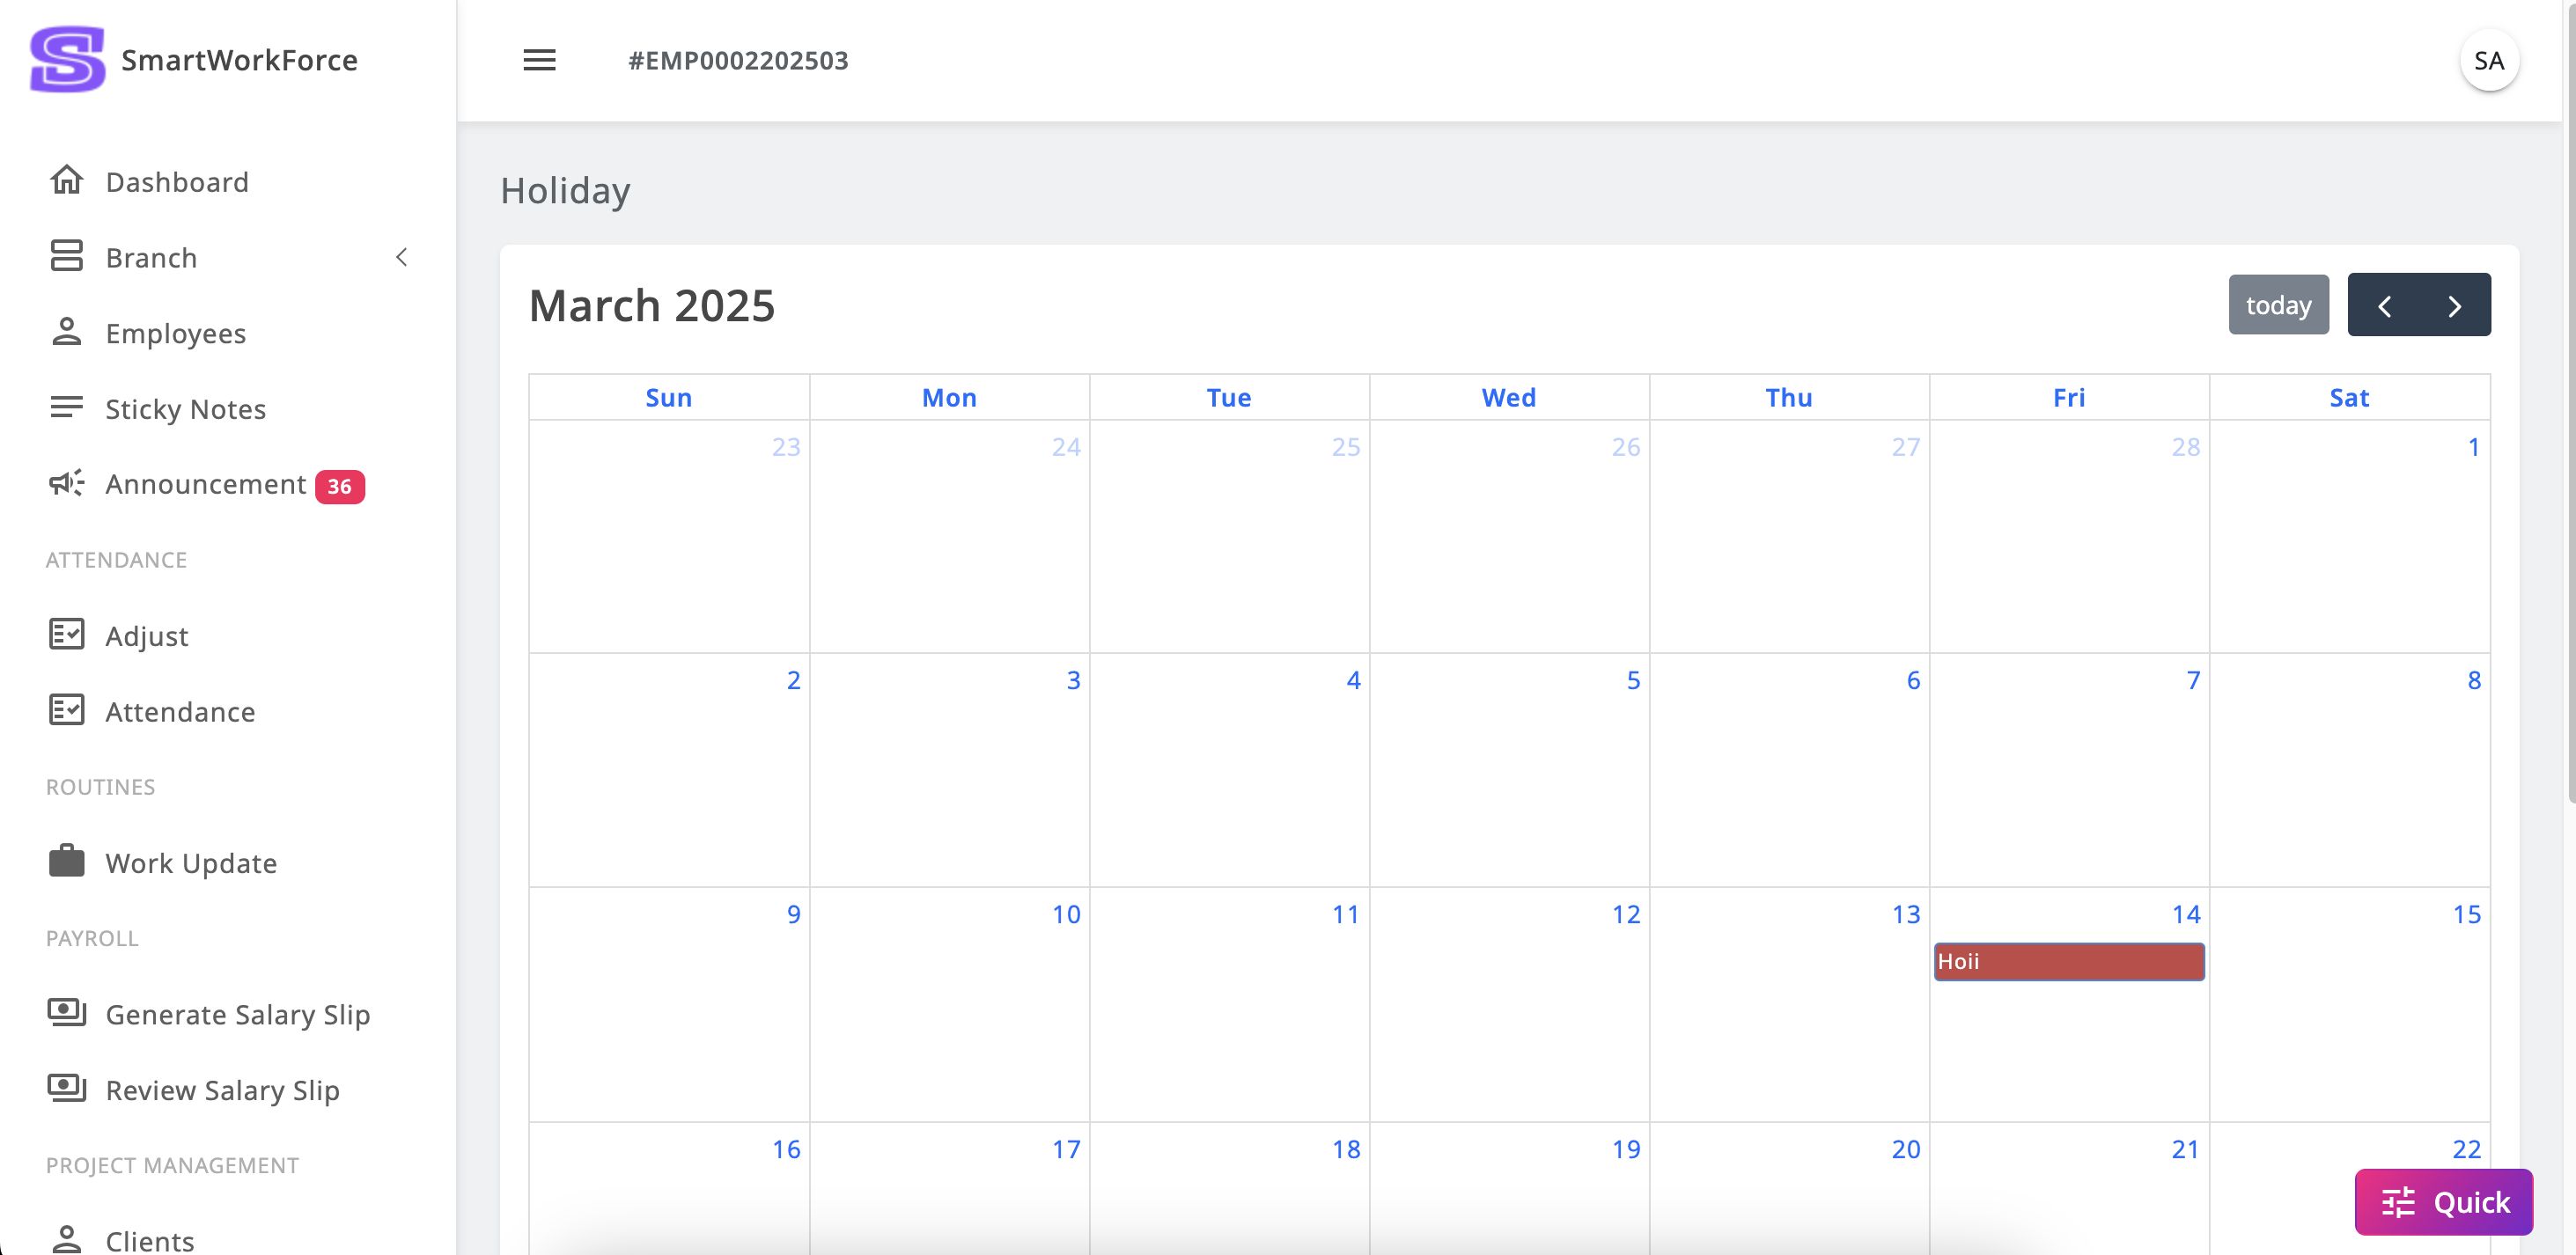This screenshot has width=2576, height=1255.
Task: Select March 10 on the calendar
Action: click(x=949, y=1000)
